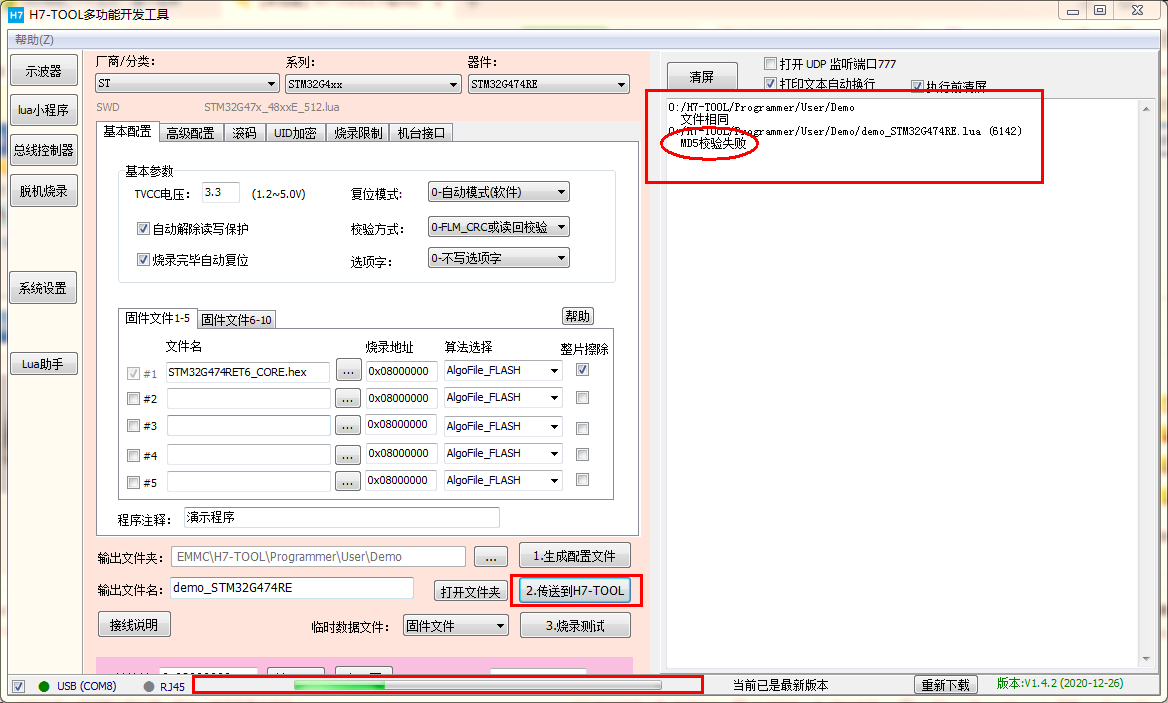This screenshot has width=1168, height=703.
Task: Open 系列 dropdown showing STM32G4xx
Action: click(x=373, y=84)
